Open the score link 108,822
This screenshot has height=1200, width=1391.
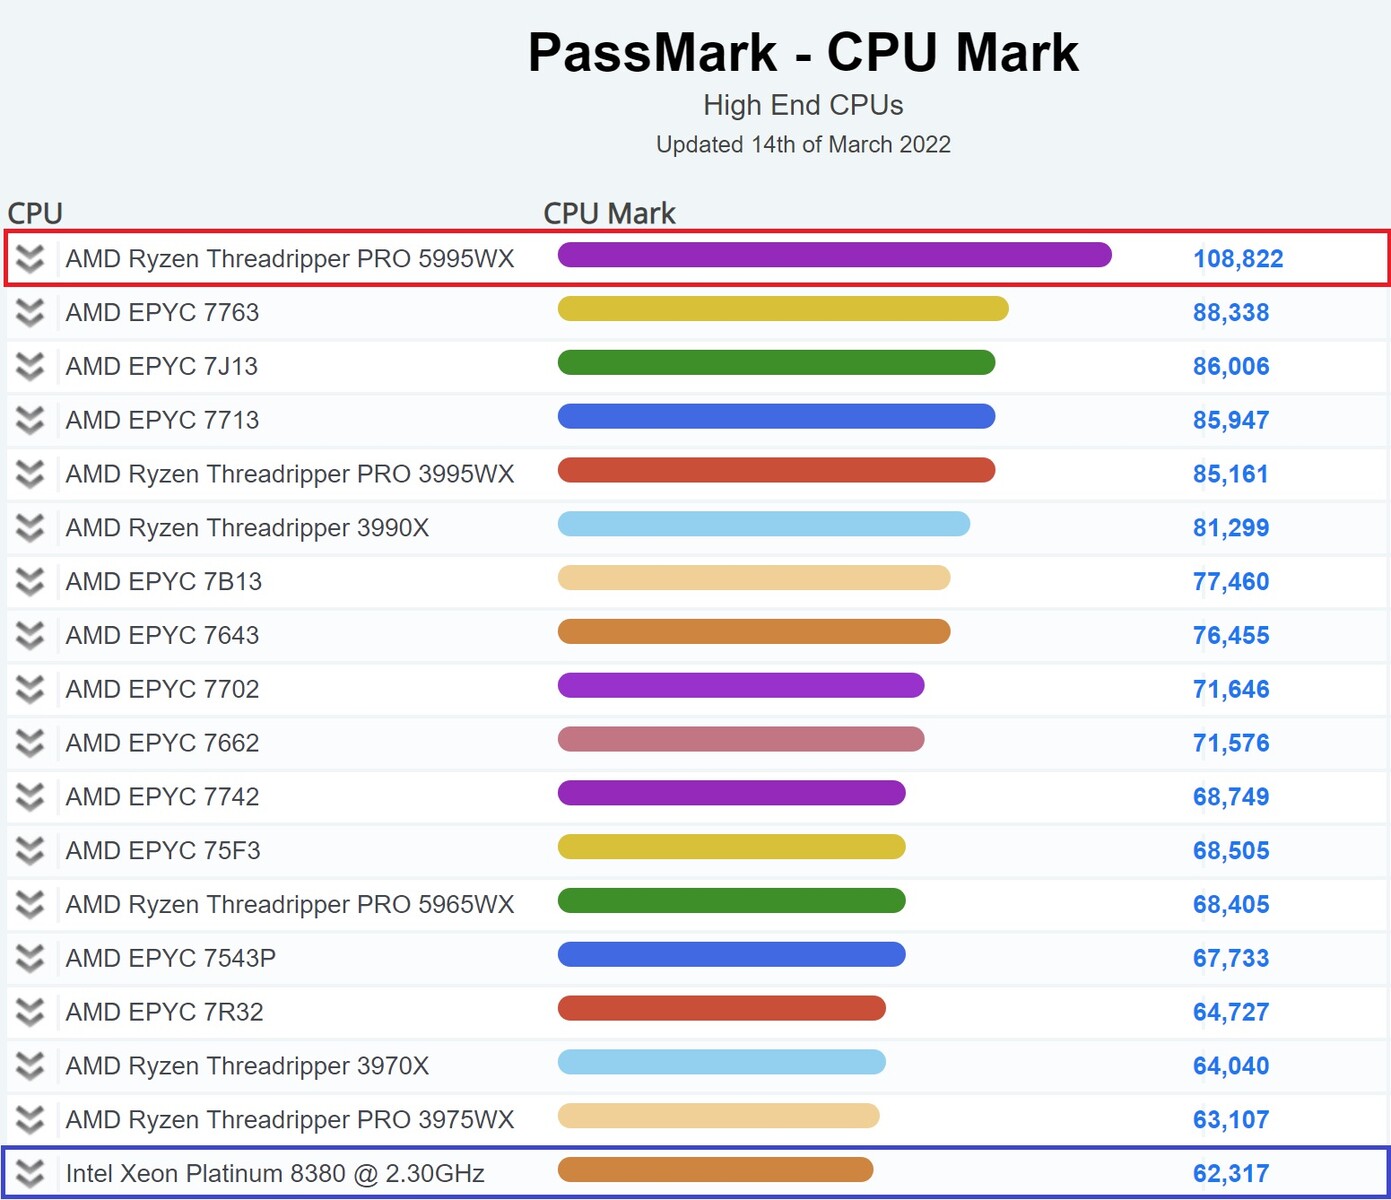pos(1240,259)
